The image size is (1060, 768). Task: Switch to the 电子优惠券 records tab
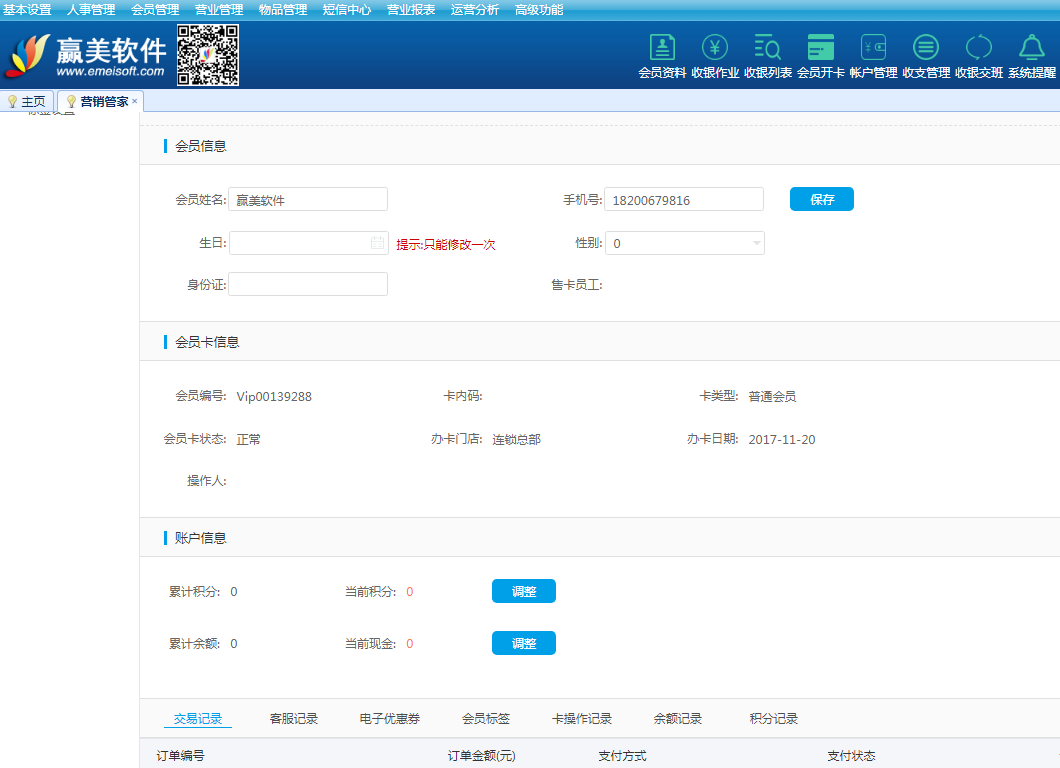click(389, 718)
